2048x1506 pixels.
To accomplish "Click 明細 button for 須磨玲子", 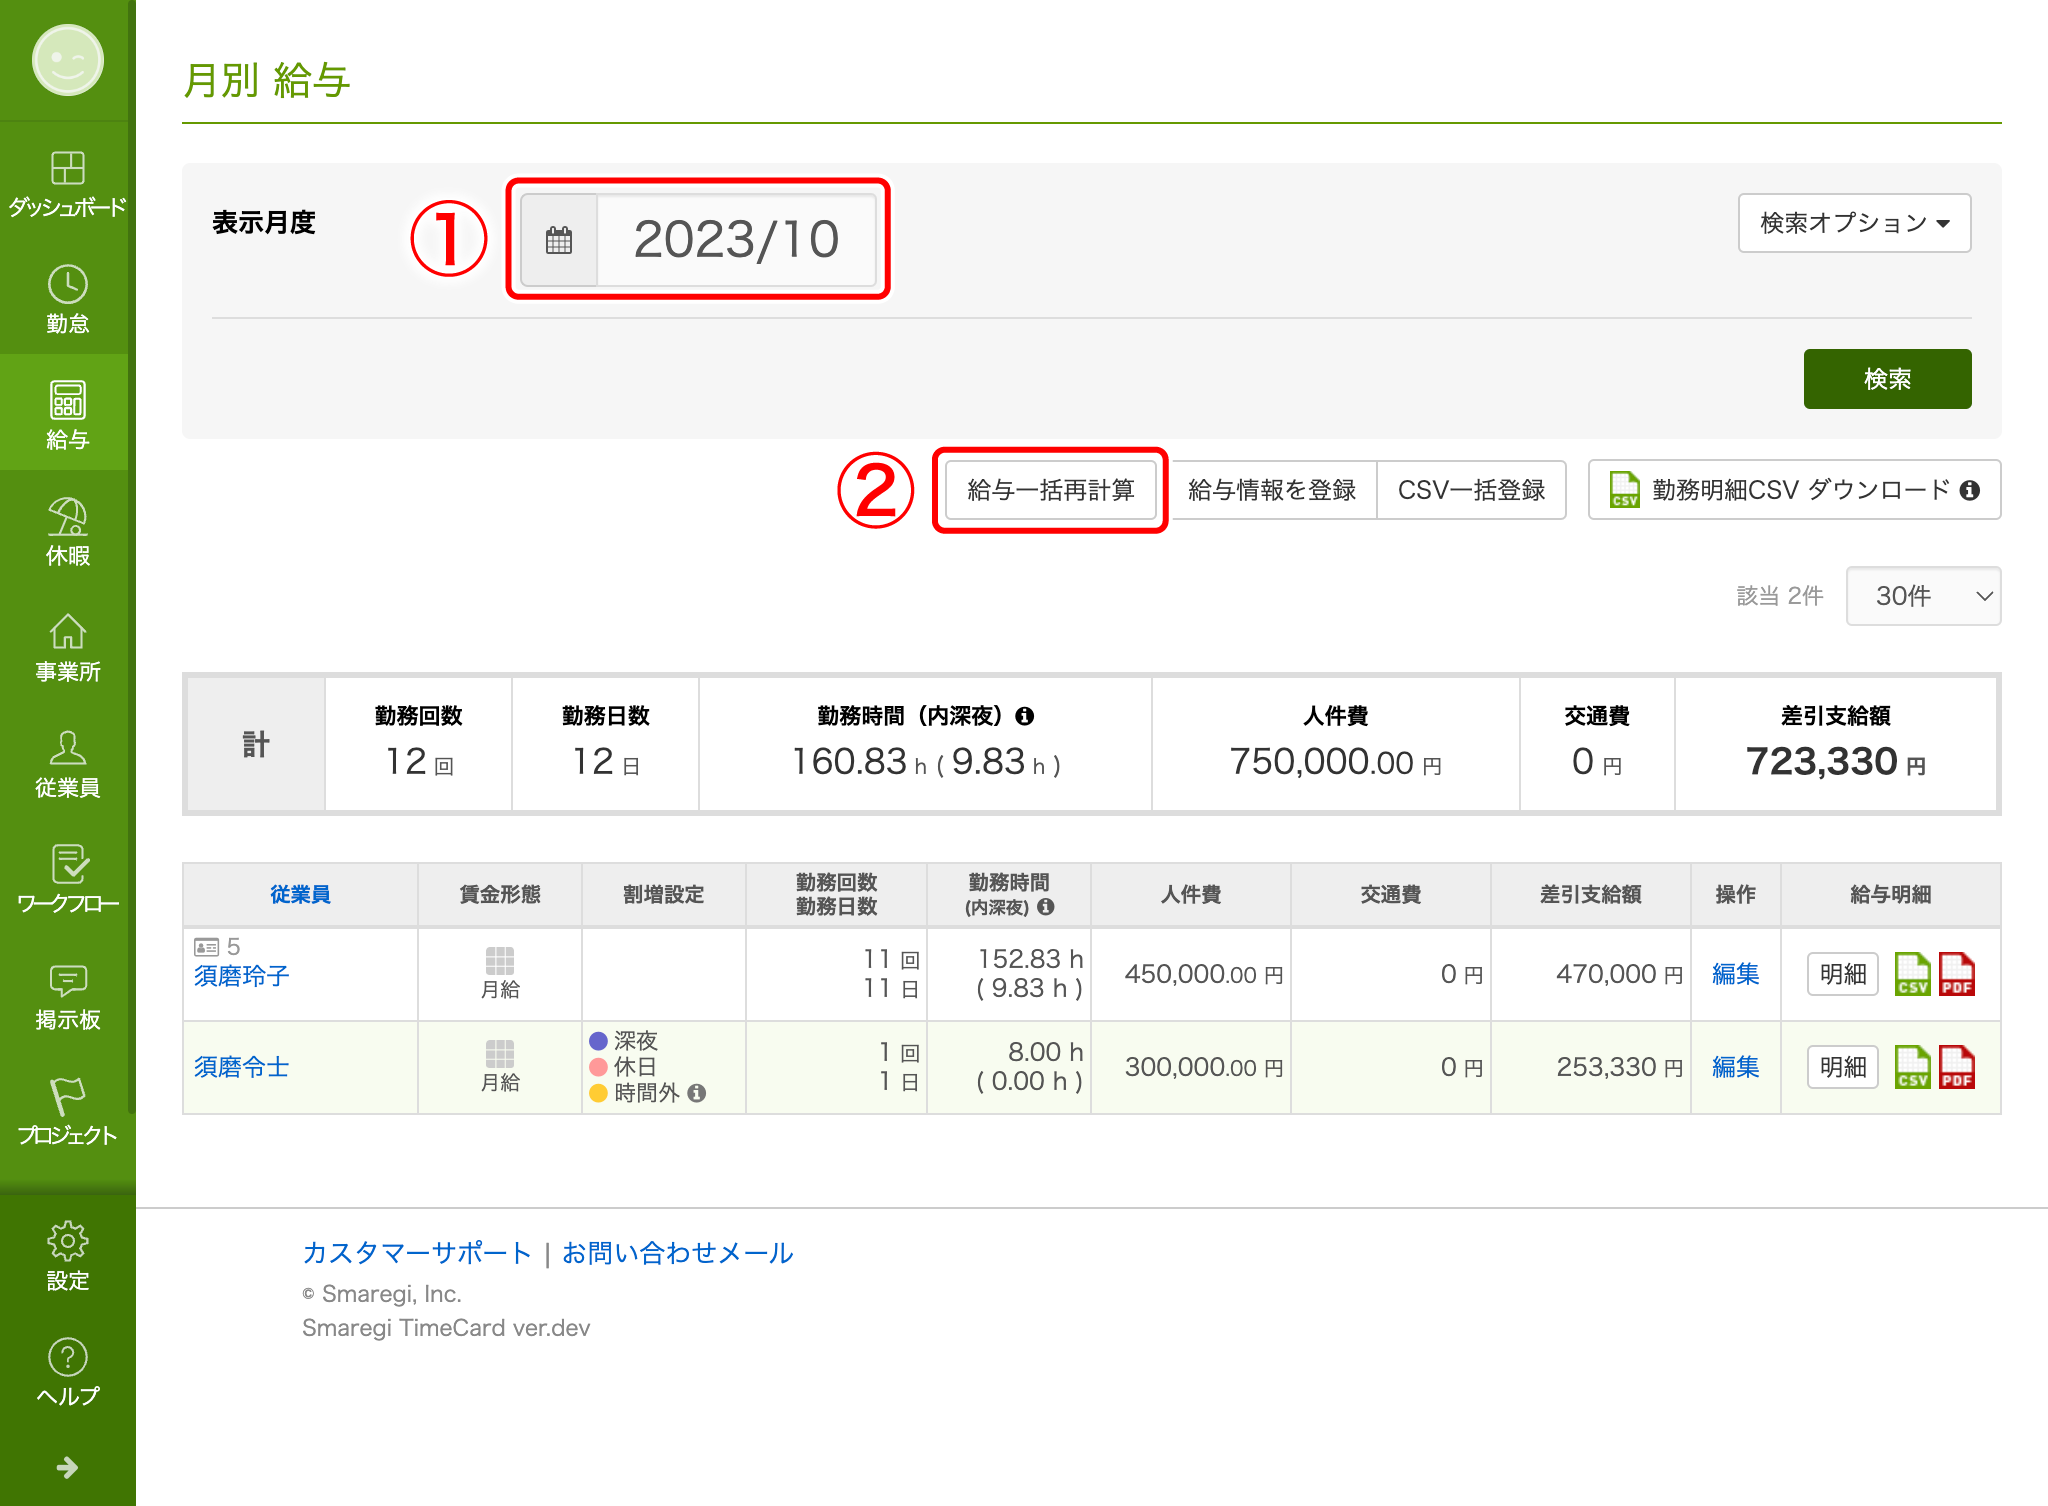I will [1843, 974].
